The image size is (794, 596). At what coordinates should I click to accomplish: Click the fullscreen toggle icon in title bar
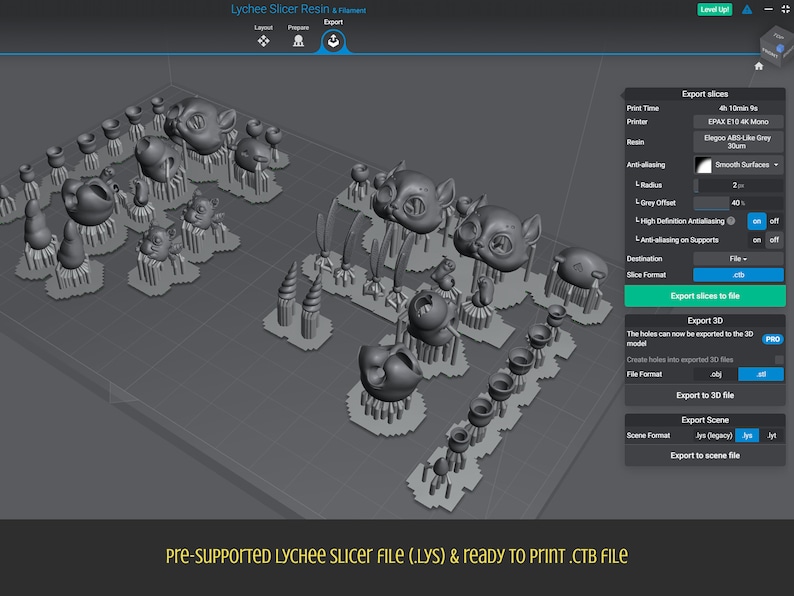point(785,9)
